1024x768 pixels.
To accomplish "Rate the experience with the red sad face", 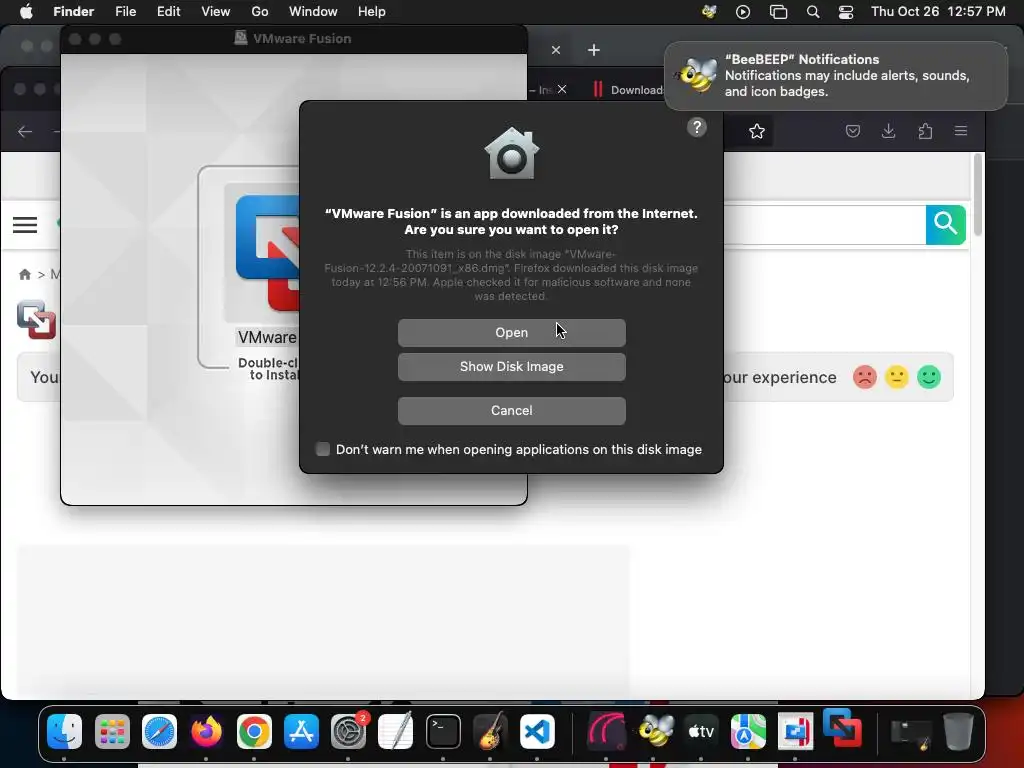I will click(x=865, y=377).
